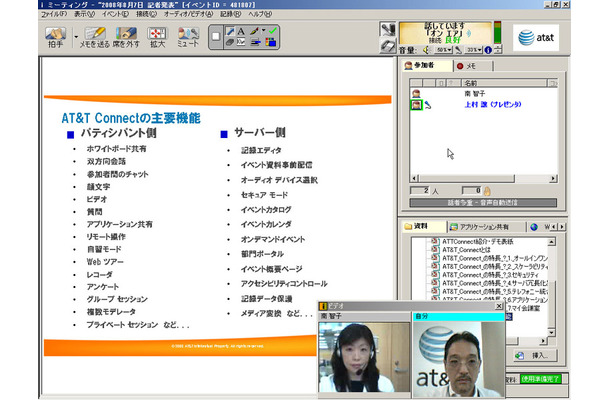Click the microphone level icon

pos(459,50)
